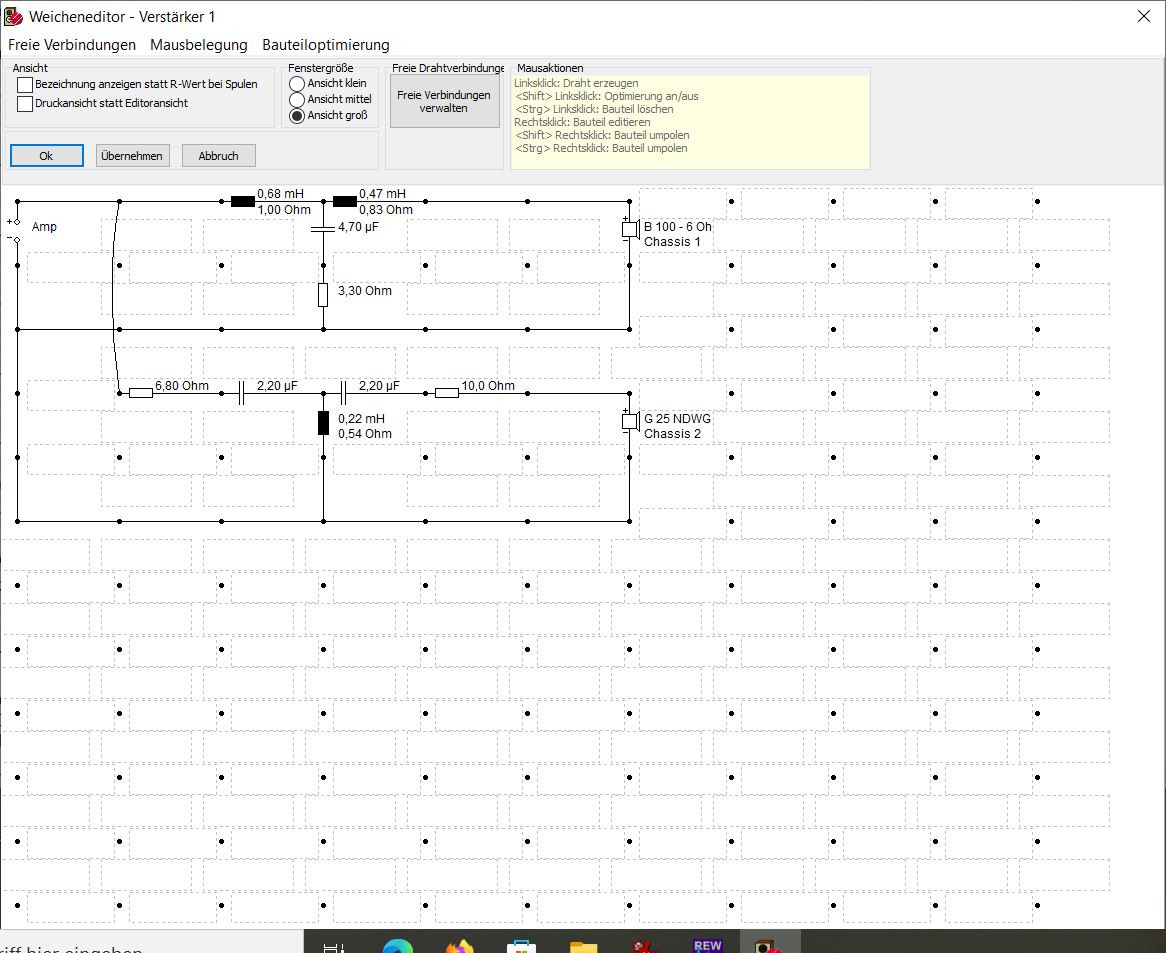This screenshot has height=953, width=1166.
Task: Click the Amp plus terminal
Action: point(16,222)
